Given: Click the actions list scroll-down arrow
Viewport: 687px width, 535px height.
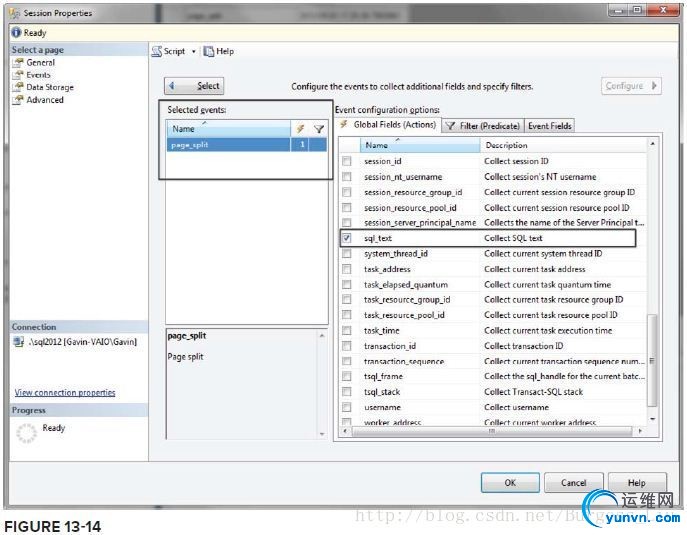Looking at the screenshot, I should 652,419.
